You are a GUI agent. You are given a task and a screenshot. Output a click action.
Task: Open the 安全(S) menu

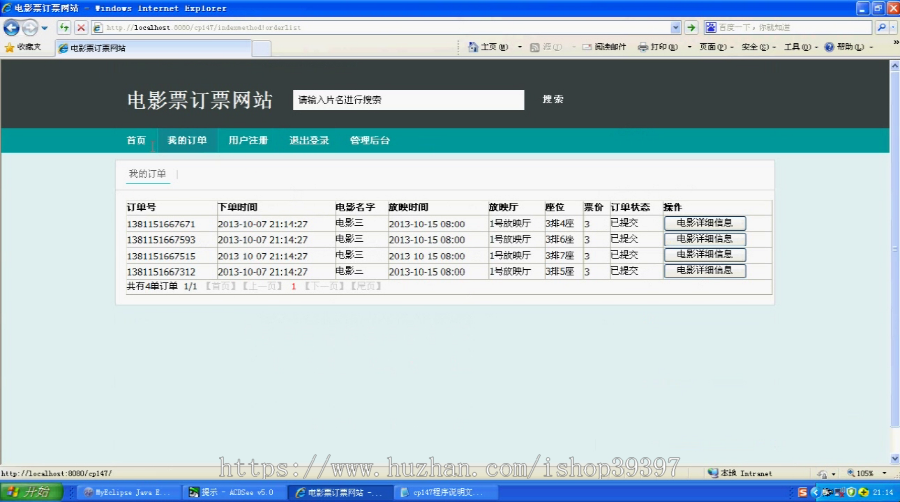point(758,47)
